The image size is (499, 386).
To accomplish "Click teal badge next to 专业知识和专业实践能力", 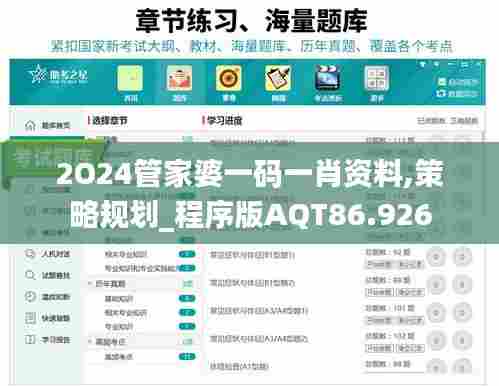I will tap(187, 268).
